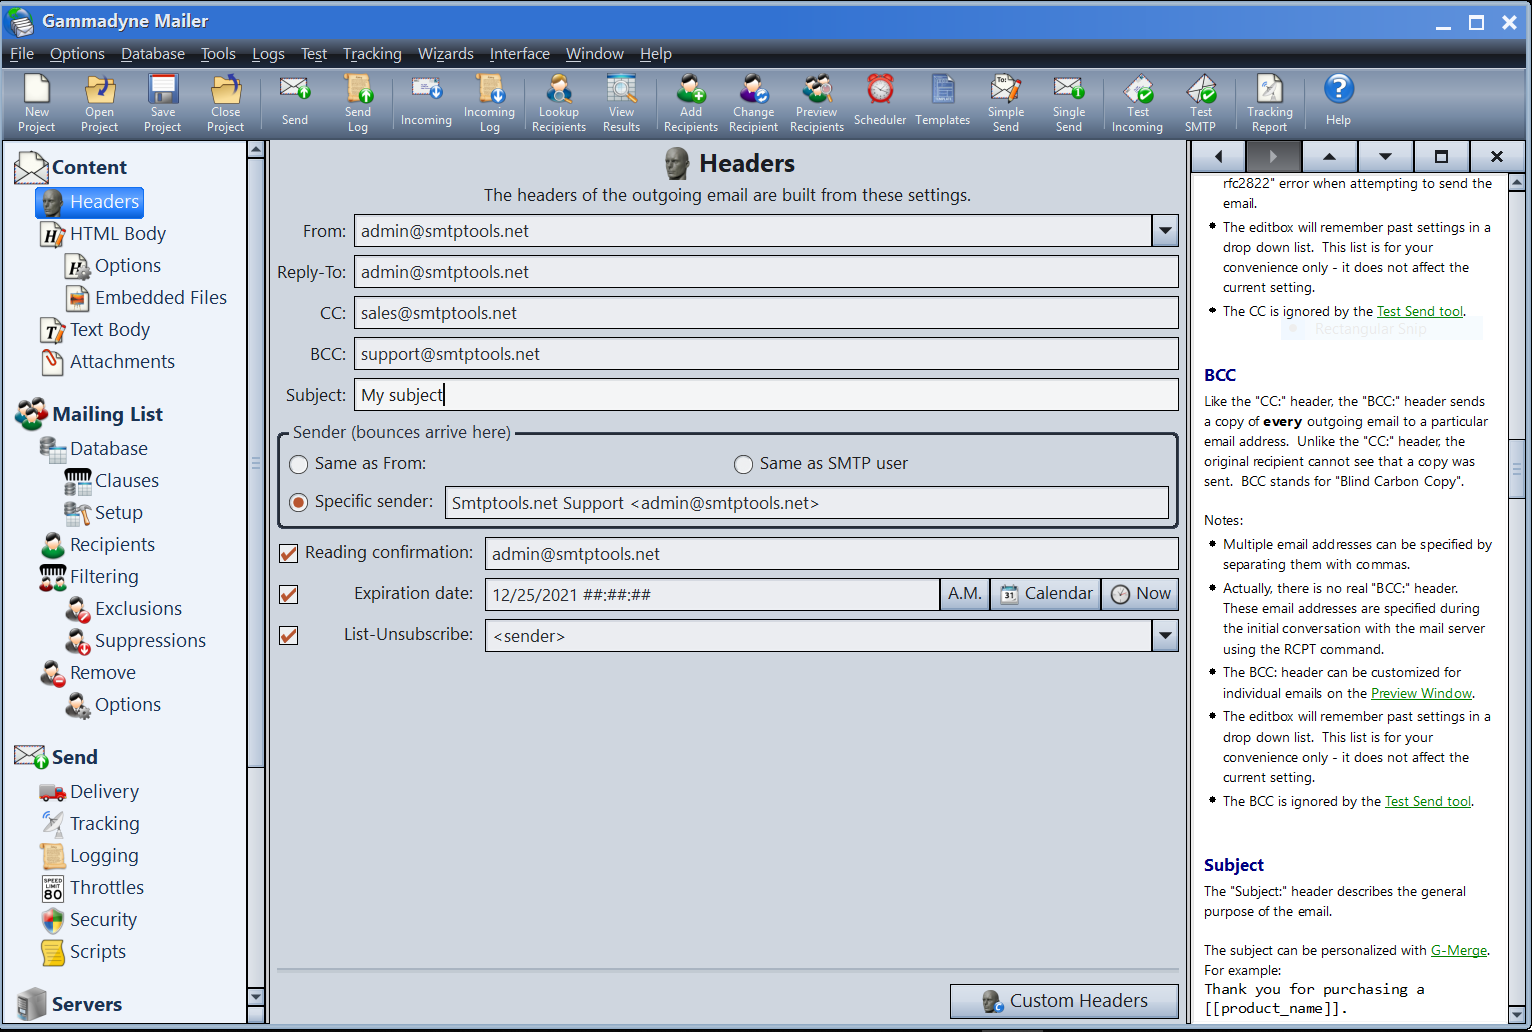Click the Incoming toolbar icon
Screen dimensions: 1532x1032
[x=426, y=103]
